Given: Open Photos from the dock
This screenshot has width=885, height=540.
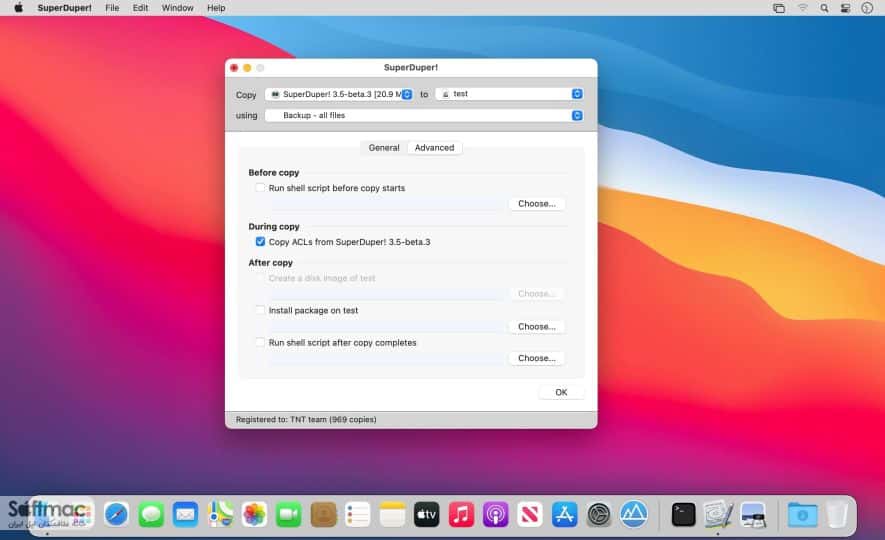Looking at the screenshot, I should (x=255, y=515).
